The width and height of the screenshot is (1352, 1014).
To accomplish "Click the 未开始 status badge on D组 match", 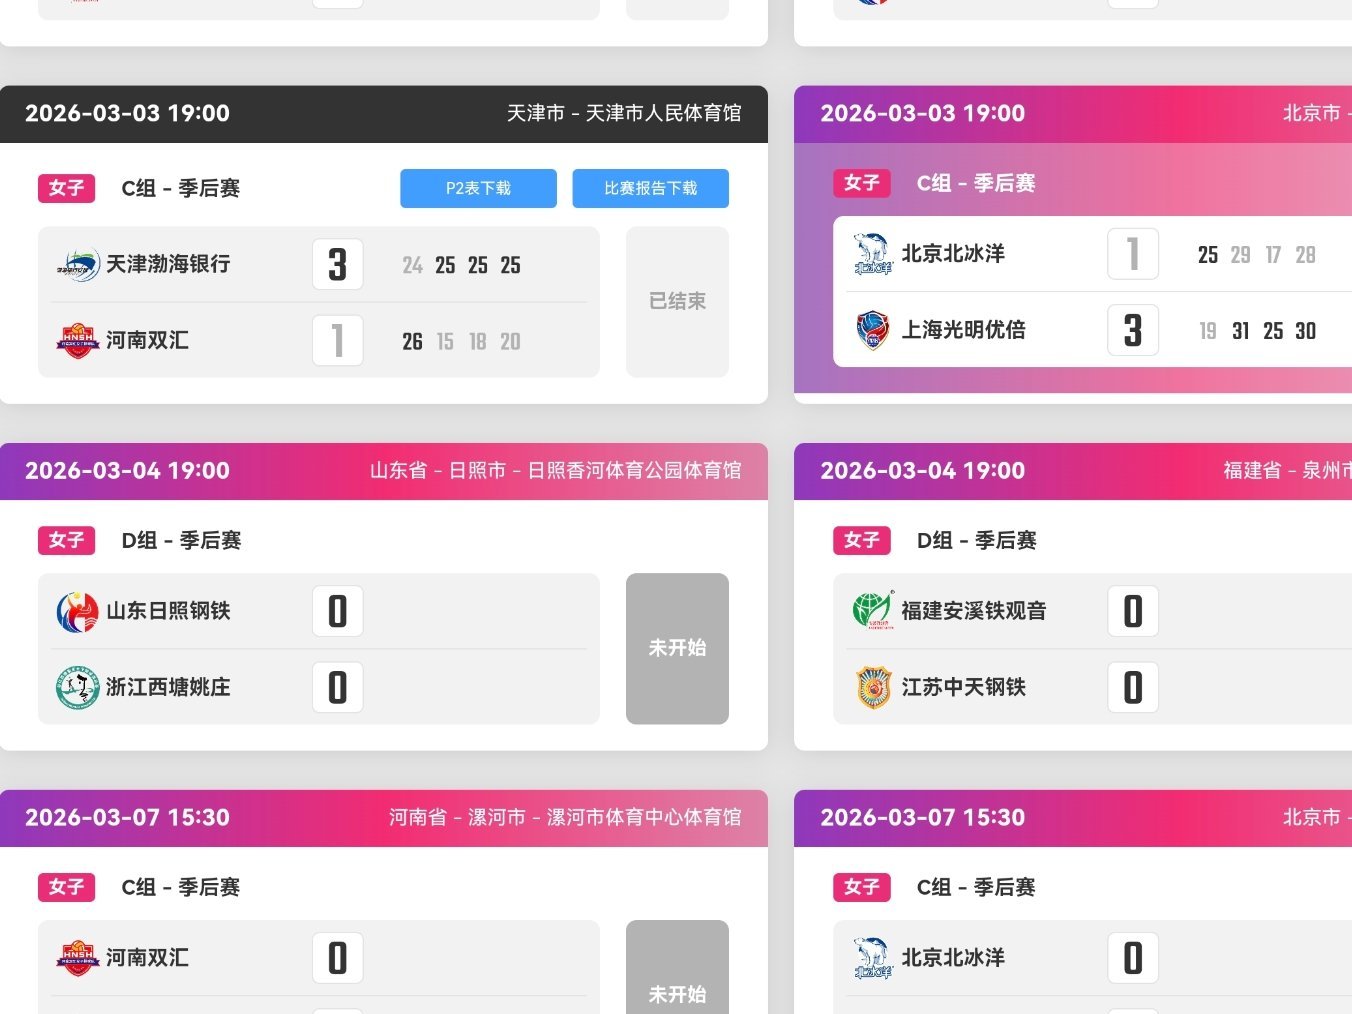I will [677, 648].
